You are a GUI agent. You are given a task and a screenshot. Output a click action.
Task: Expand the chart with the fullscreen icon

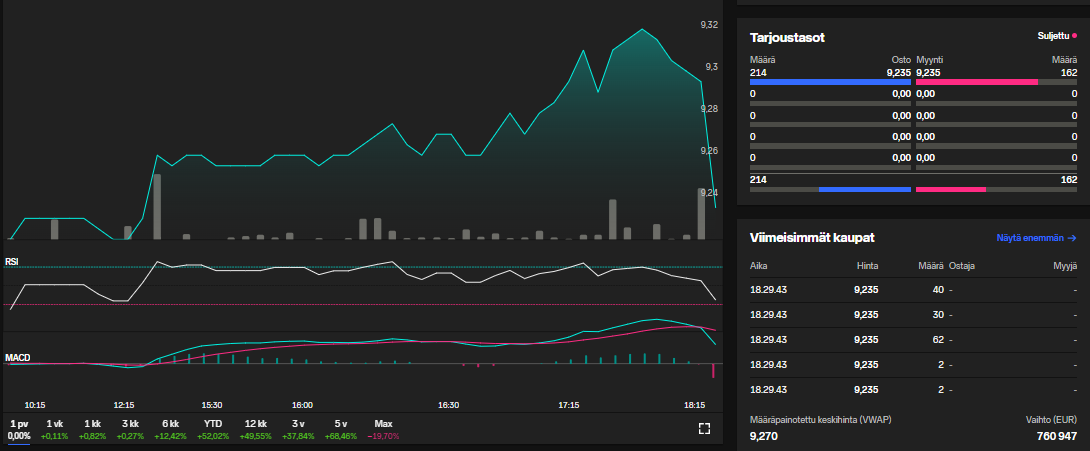[704, 429]
